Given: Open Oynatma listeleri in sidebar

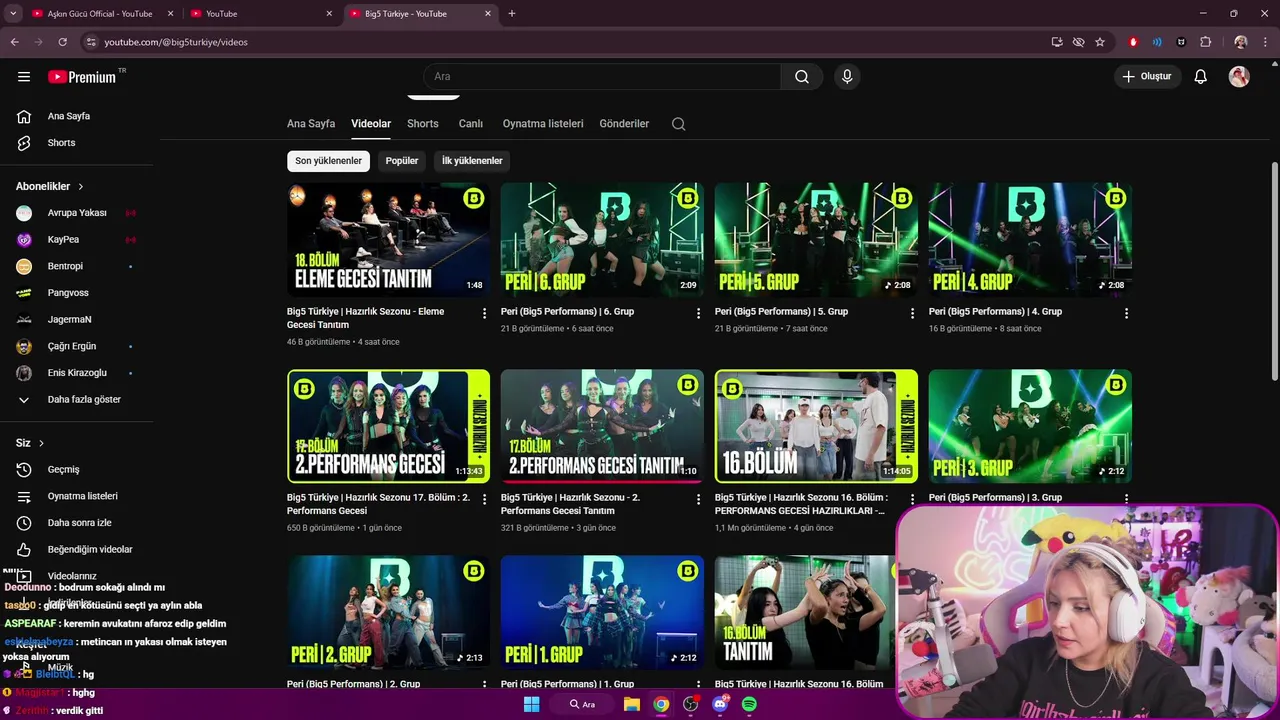Looking at the screenshot, I should click(80, 496).
